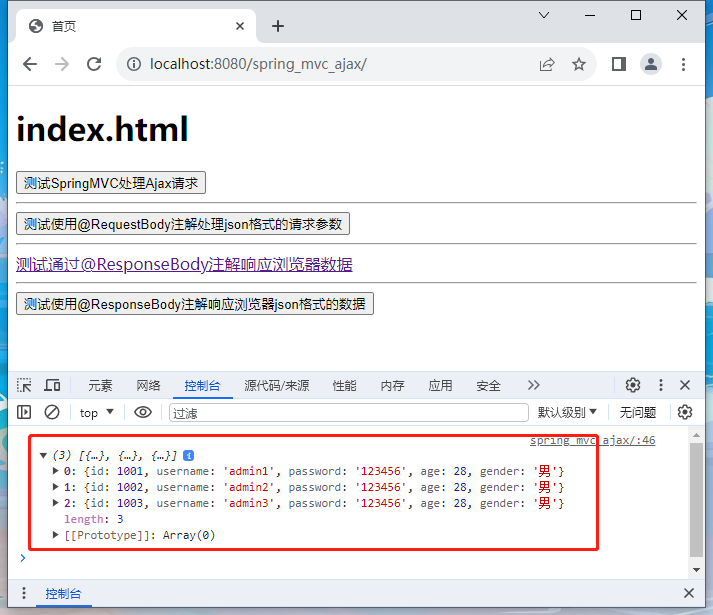The width and height of the screenshot is (713, 615).
Task: Collapse the (3) array output
Action: [43, 455]
